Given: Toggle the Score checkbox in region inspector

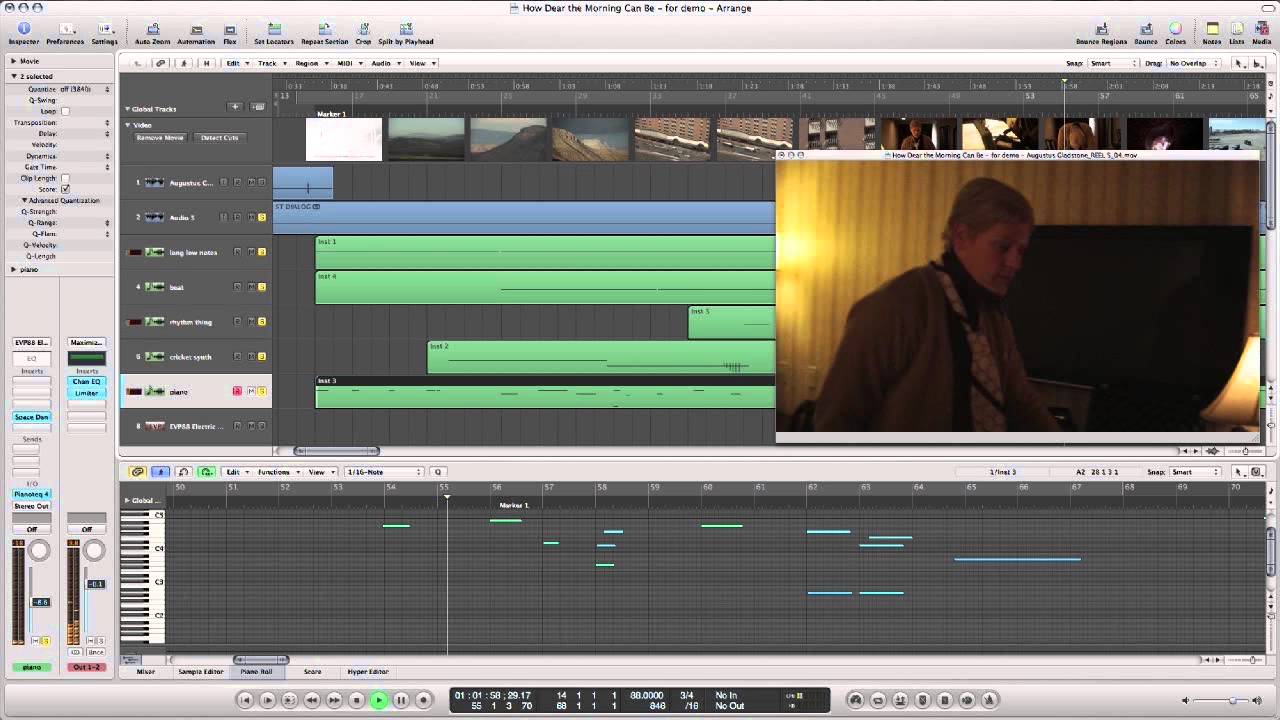Looking at the screenshot, I should pyautogui.click(x=65, y=189).
